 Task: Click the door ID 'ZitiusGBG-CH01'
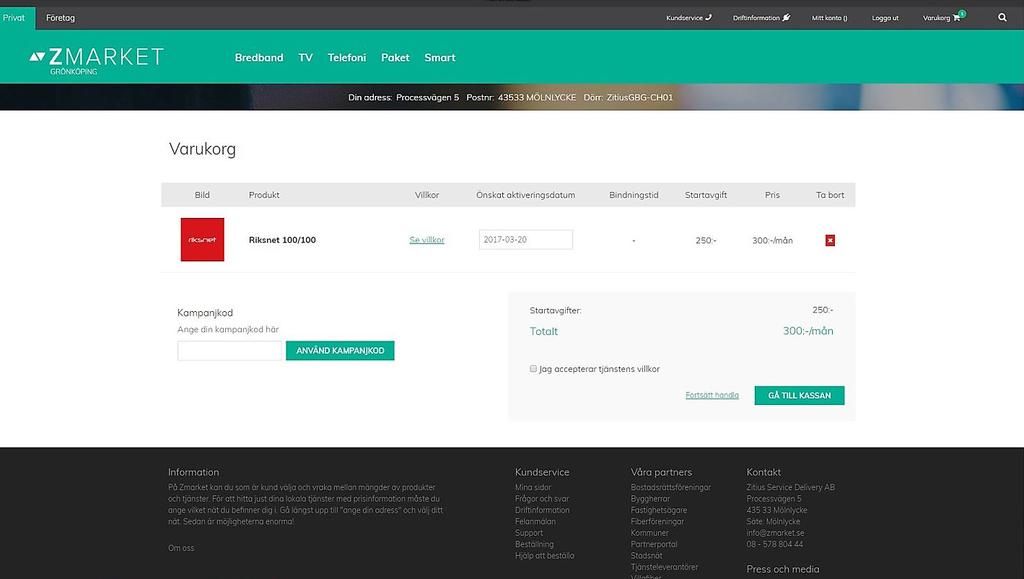pos(639,97)
